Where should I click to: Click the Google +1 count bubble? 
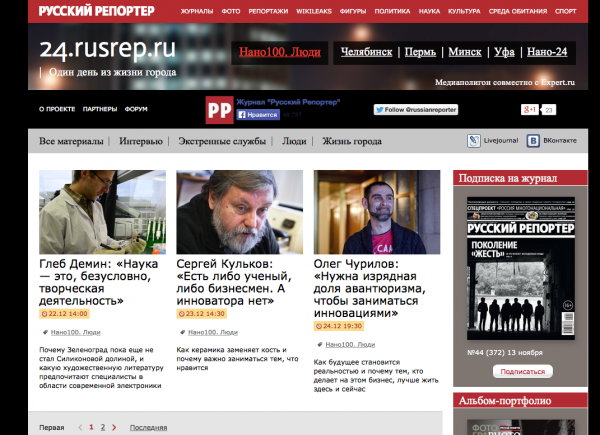(549, 110)
